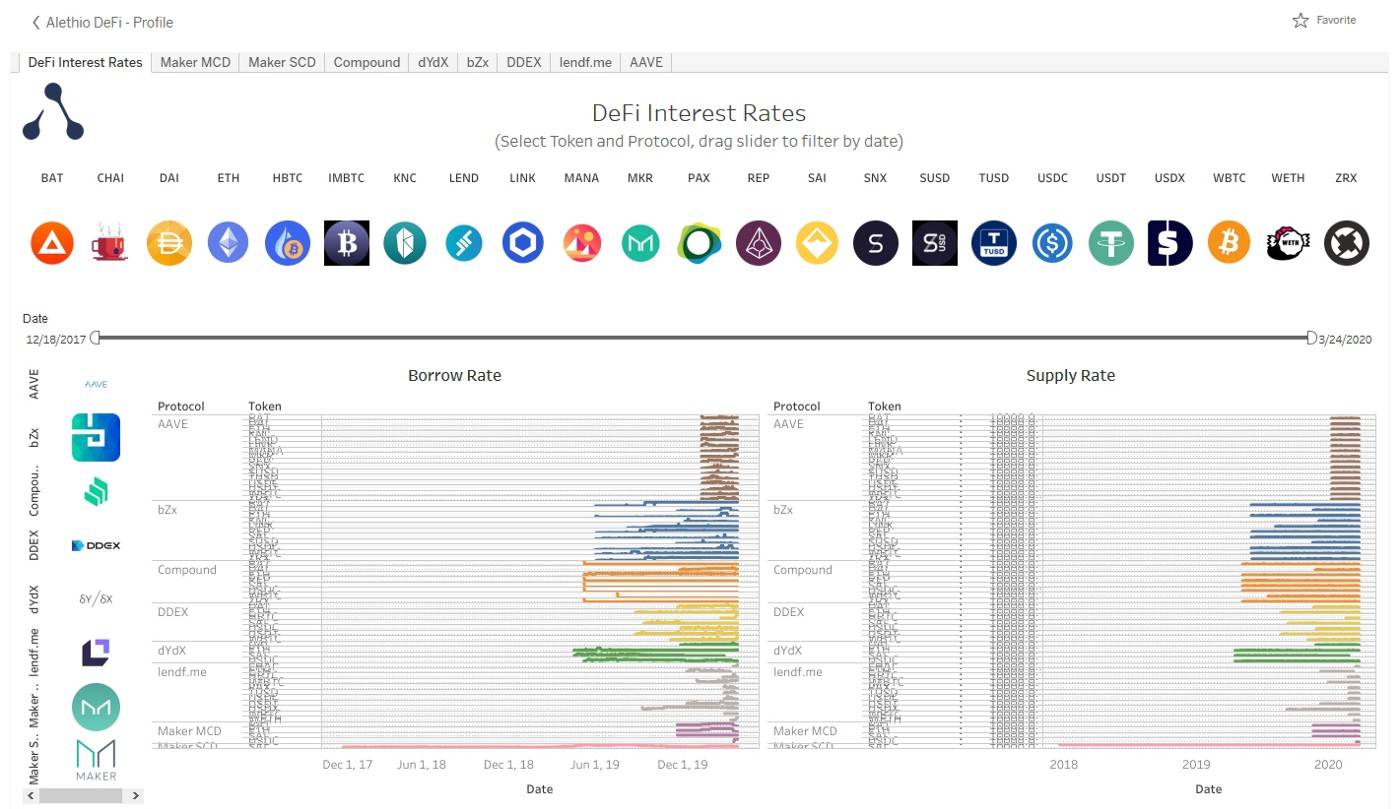Click the date slider end handle
This screenshot has width=1400, height=809.
coord(1312,338)
